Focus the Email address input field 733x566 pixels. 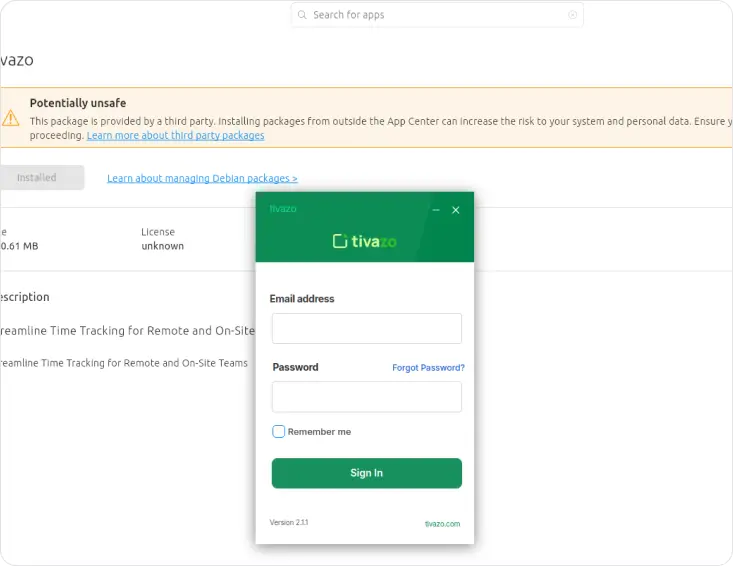pos(366,329)
